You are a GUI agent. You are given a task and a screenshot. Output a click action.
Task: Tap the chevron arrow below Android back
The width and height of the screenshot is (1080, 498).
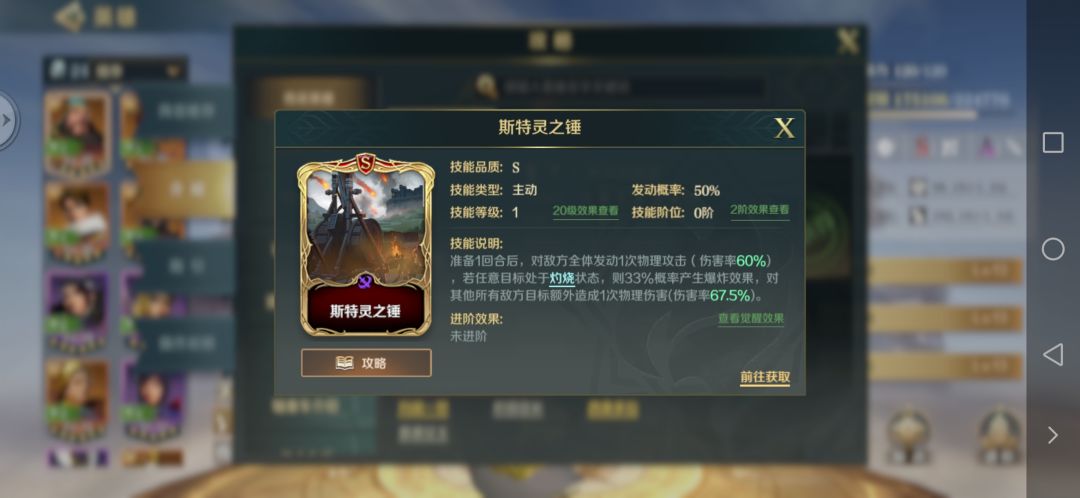click(1053, 435)
